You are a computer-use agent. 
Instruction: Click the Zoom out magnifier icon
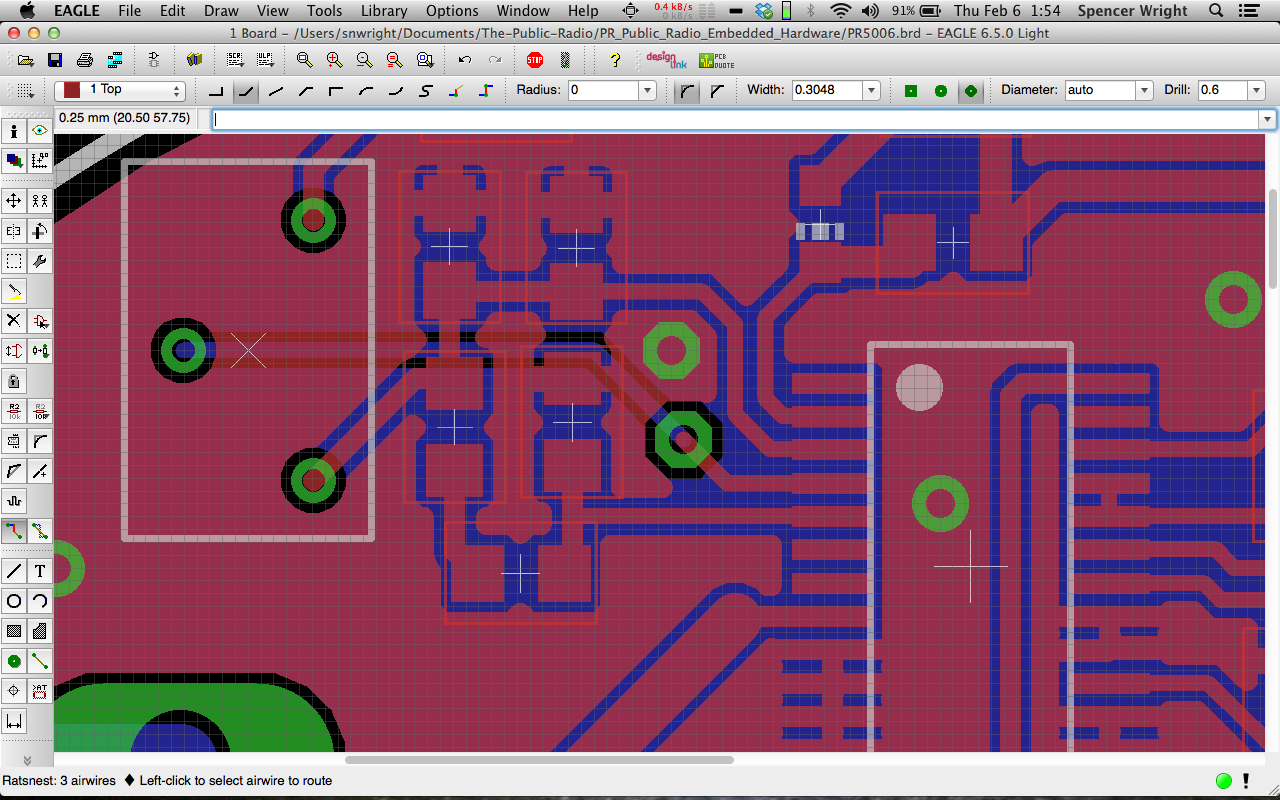[364, 60]
